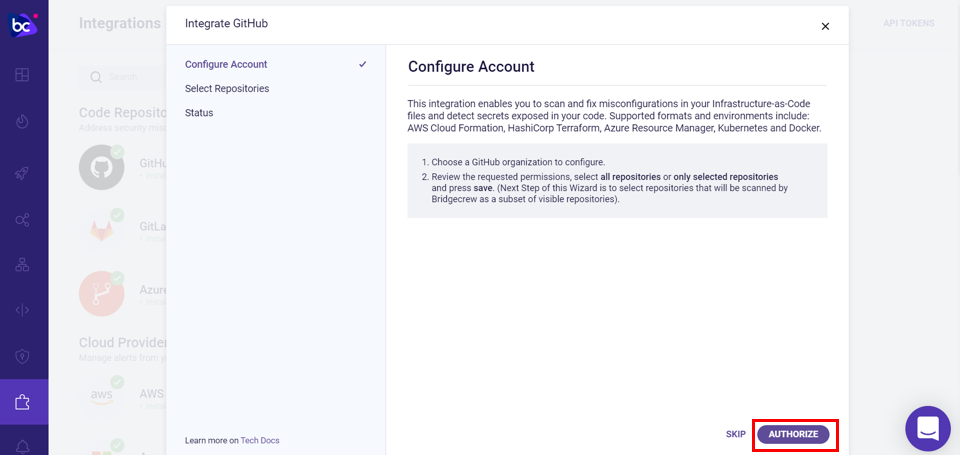Image resolution: width=960 pixels, height=455 pixels.
Task: Click the 'Choose a GitHub organization to configure' step
Action: [x=518, y=162]
